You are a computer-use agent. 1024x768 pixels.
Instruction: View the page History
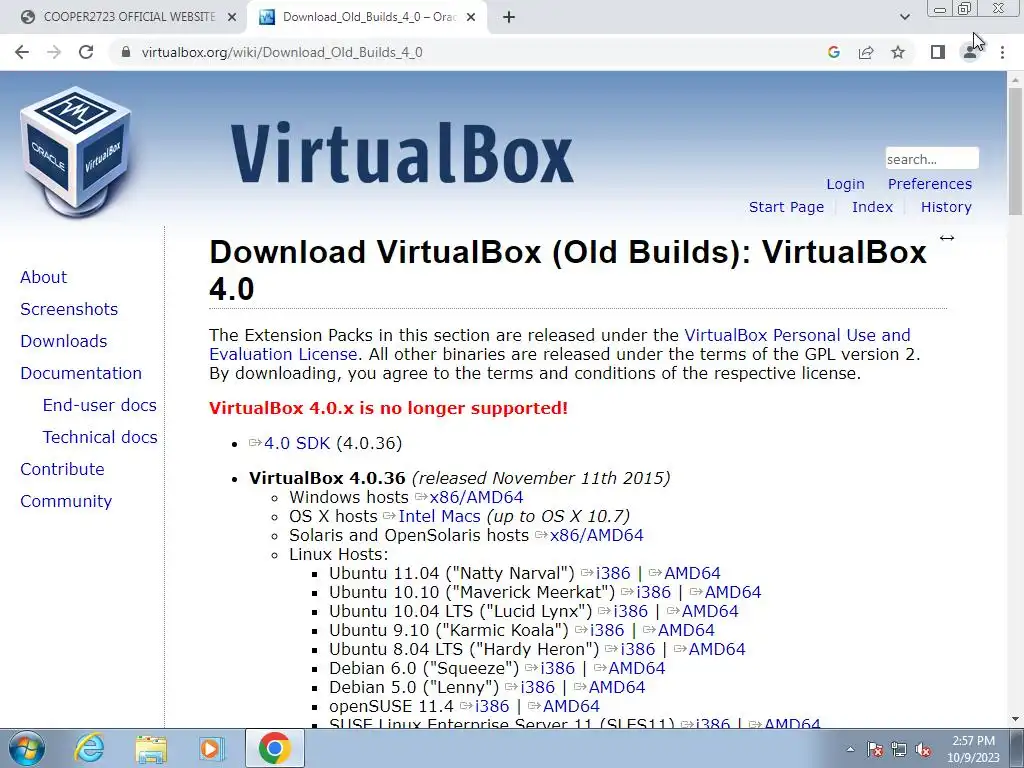pyautogui.click(x=946, y=207)
